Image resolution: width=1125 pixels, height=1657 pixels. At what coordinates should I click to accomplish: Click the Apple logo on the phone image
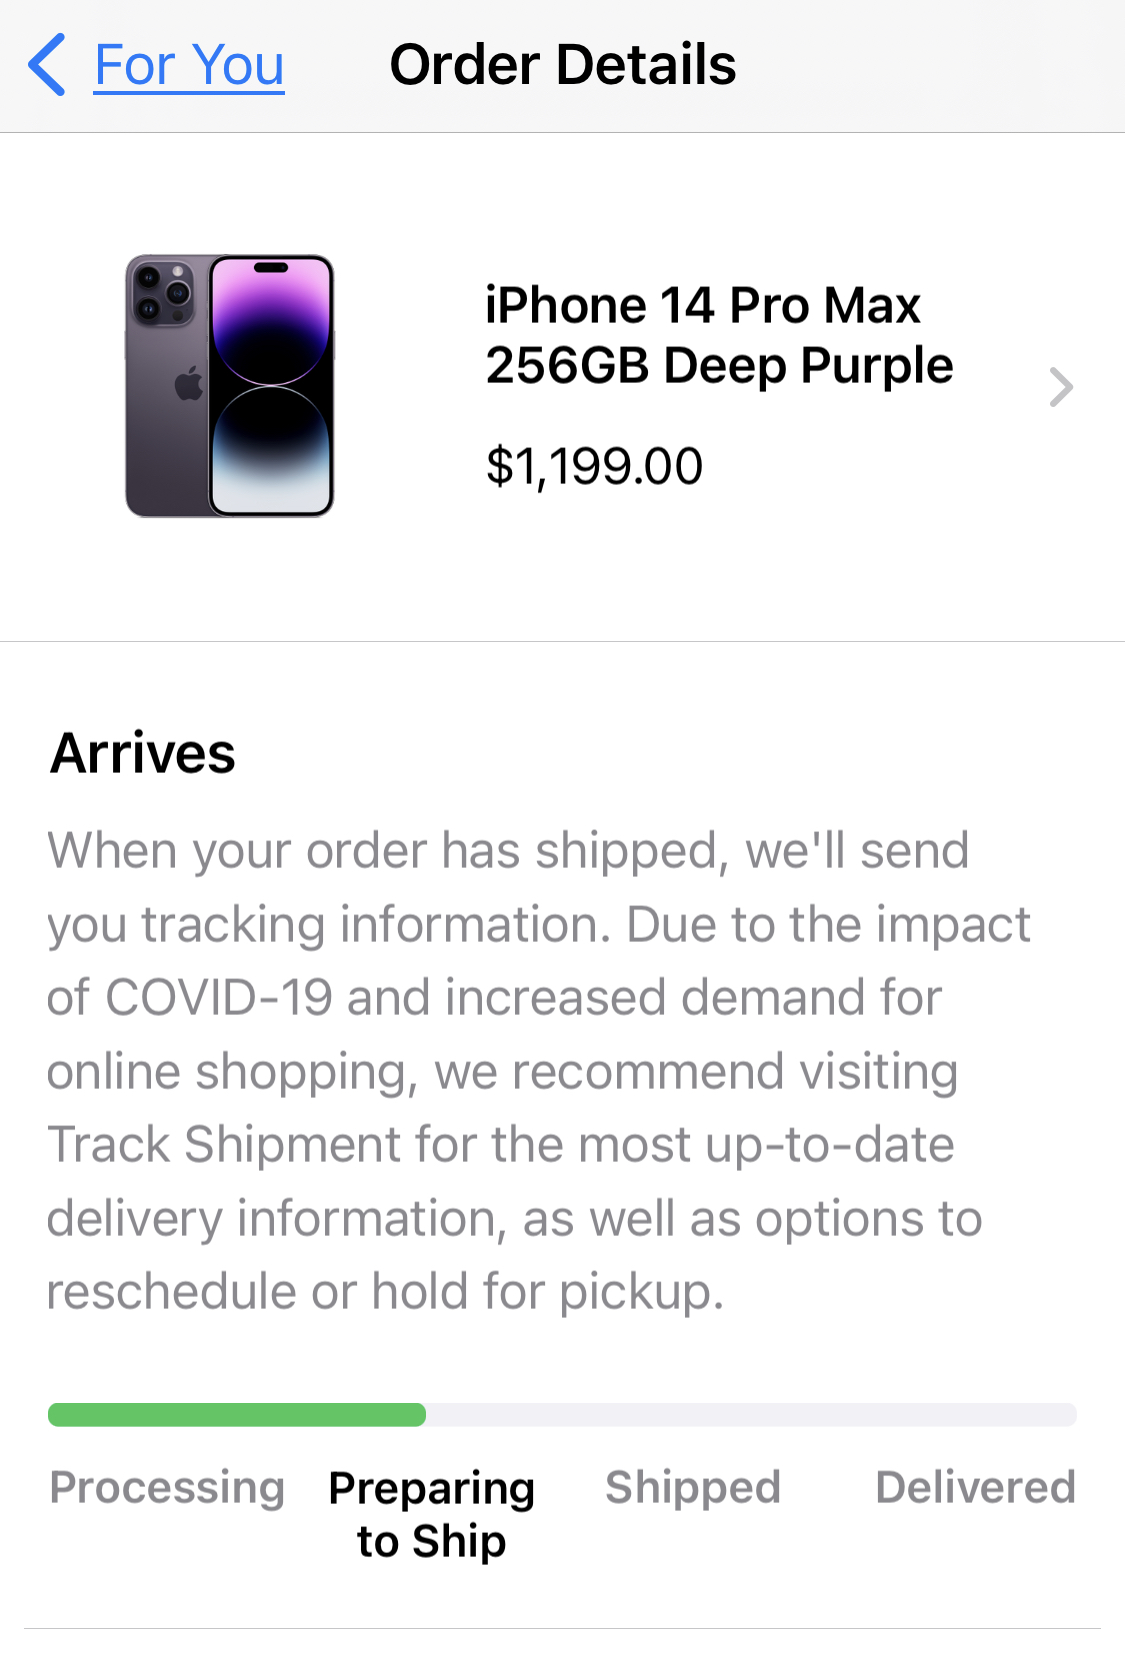(x=189, y=384)
